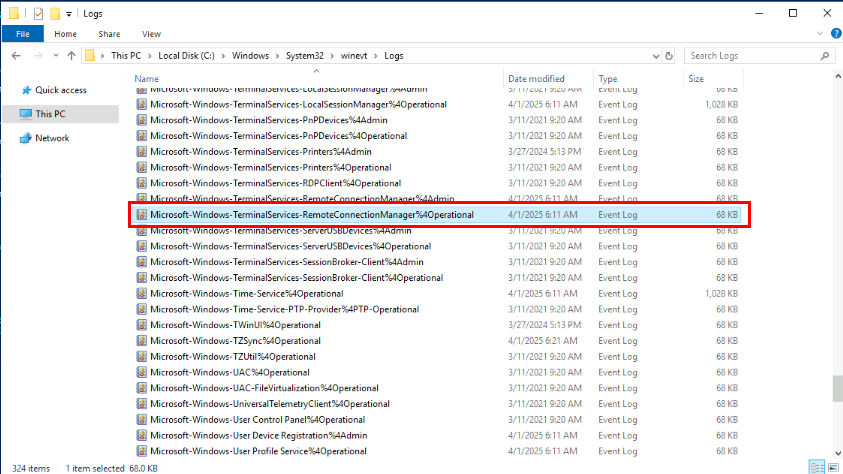This screenshot has height=474, width=843.
Task: Refresh the Logs folder view
Action: (x=669, y=56)
